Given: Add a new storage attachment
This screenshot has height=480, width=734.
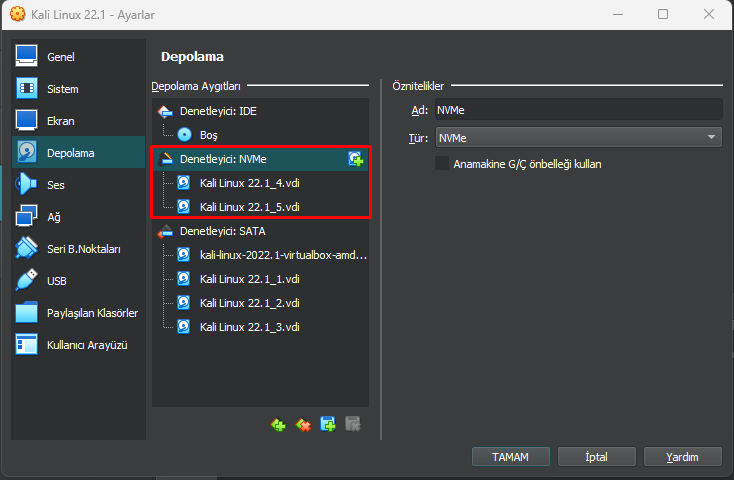Looking at the screenshot, I should pyautogui.click(x=328, y=424).
